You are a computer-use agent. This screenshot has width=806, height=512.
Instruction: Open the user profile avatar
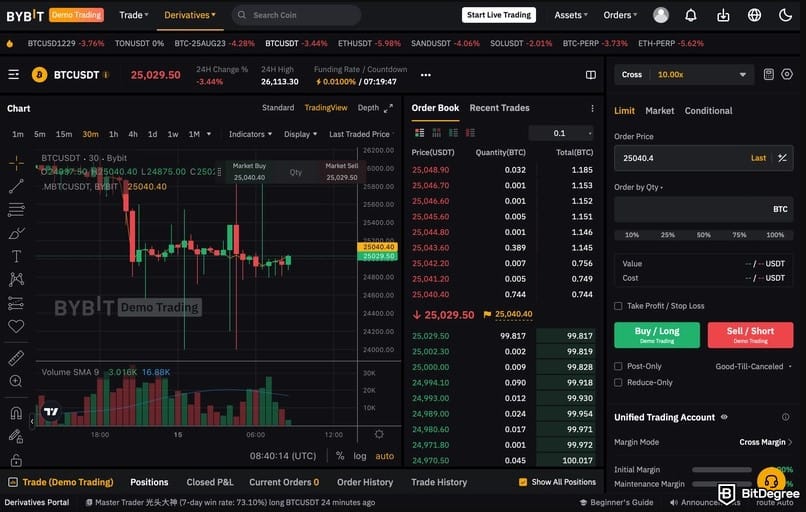661,15
